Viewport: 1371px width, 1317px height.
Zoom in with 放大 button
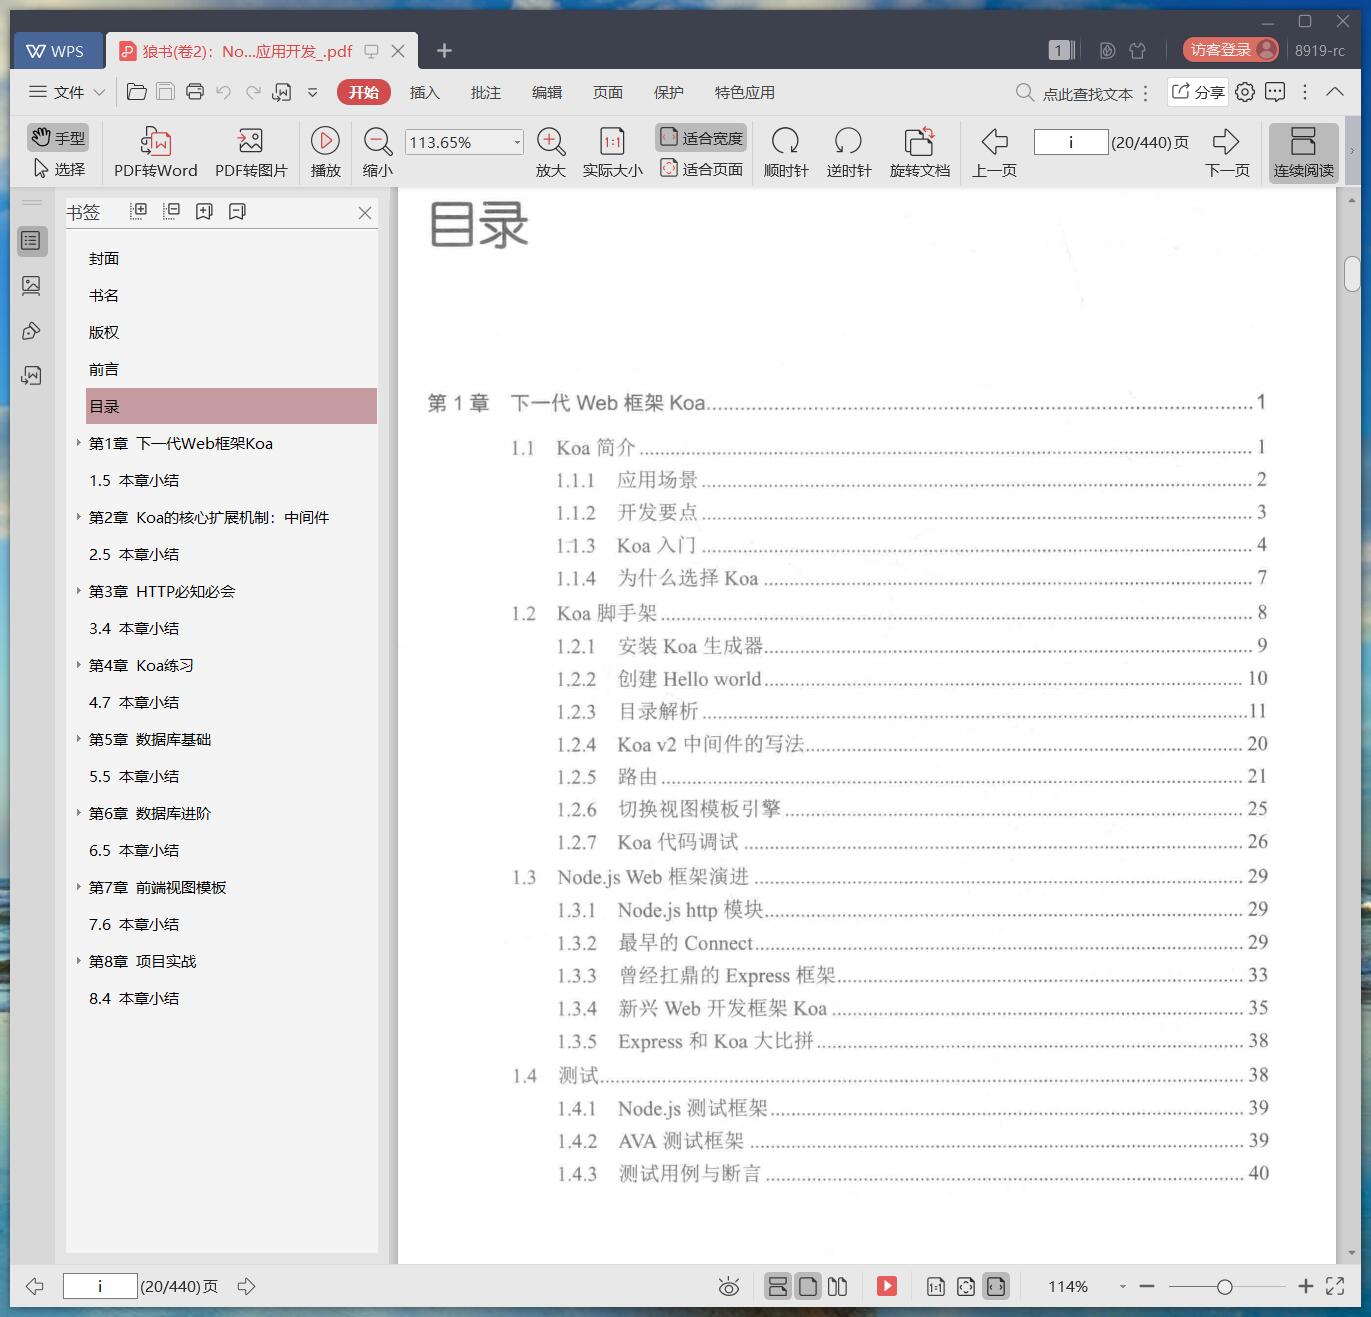pos(551,152)
